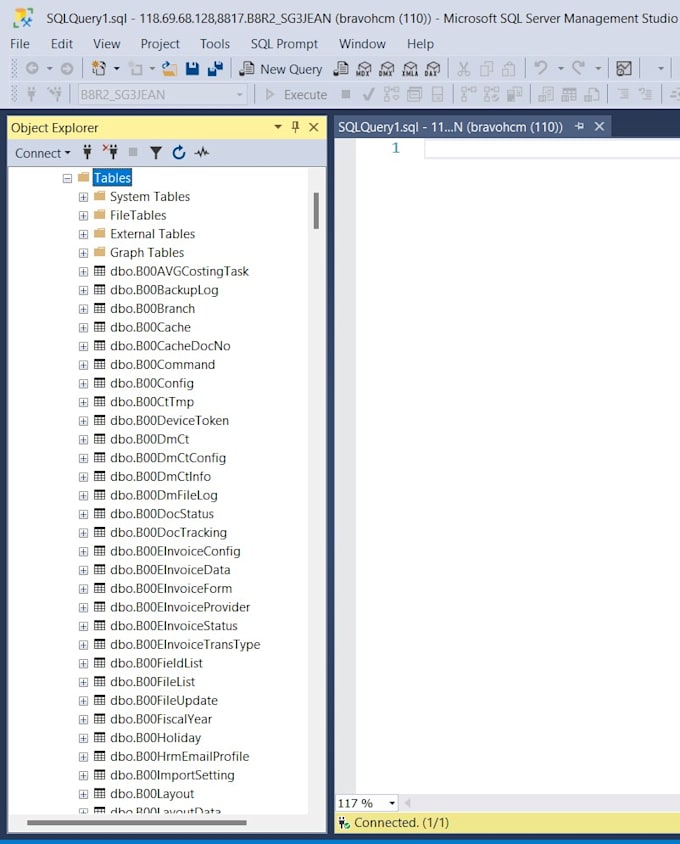Viewport: 680px width, 844px height.
Task: Click the Undo icon
Action: (541, 68)
